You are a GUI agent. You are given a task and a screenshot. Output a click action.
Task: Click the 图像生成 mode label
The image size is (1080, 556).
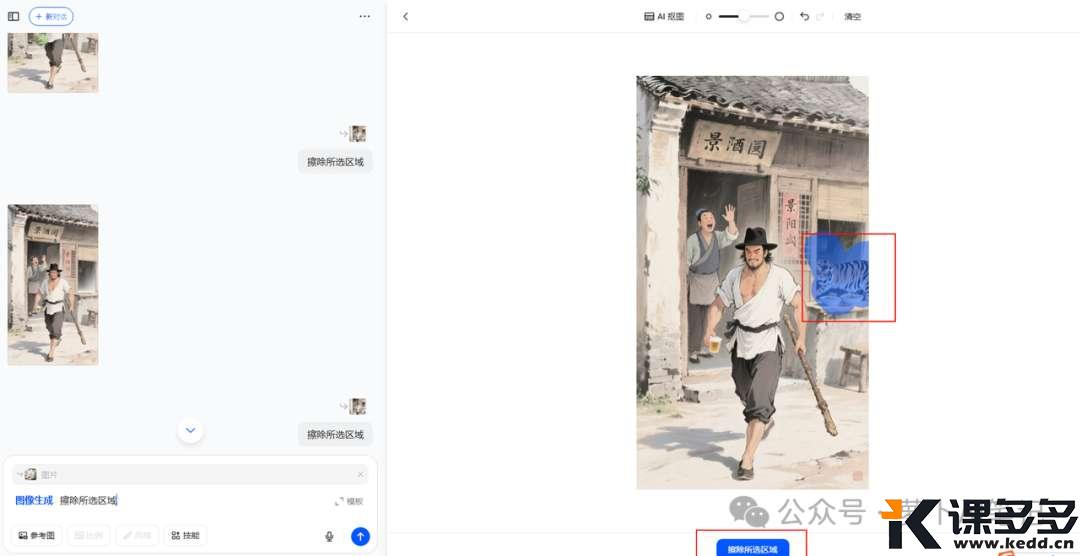tap(34, 501)
